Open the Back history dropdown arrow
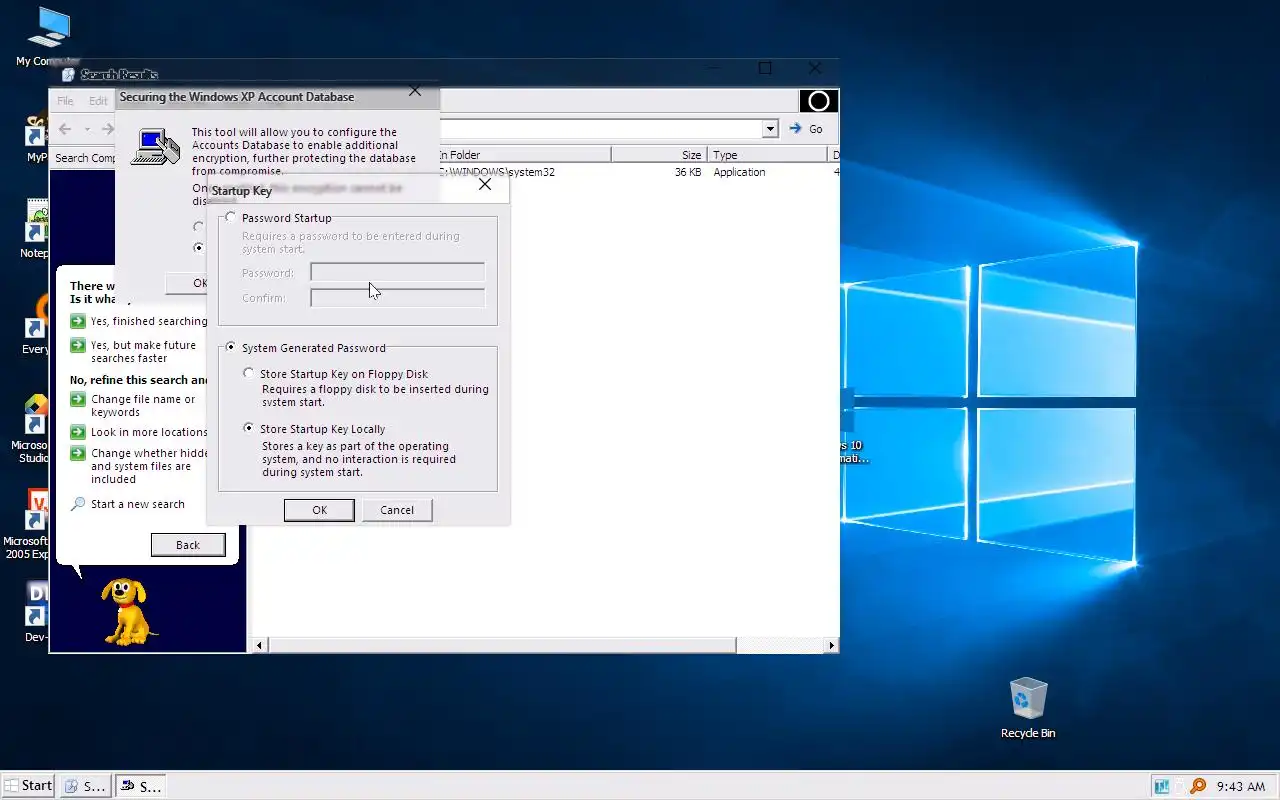Viewport: 1280px width, 800px height. 87,129
